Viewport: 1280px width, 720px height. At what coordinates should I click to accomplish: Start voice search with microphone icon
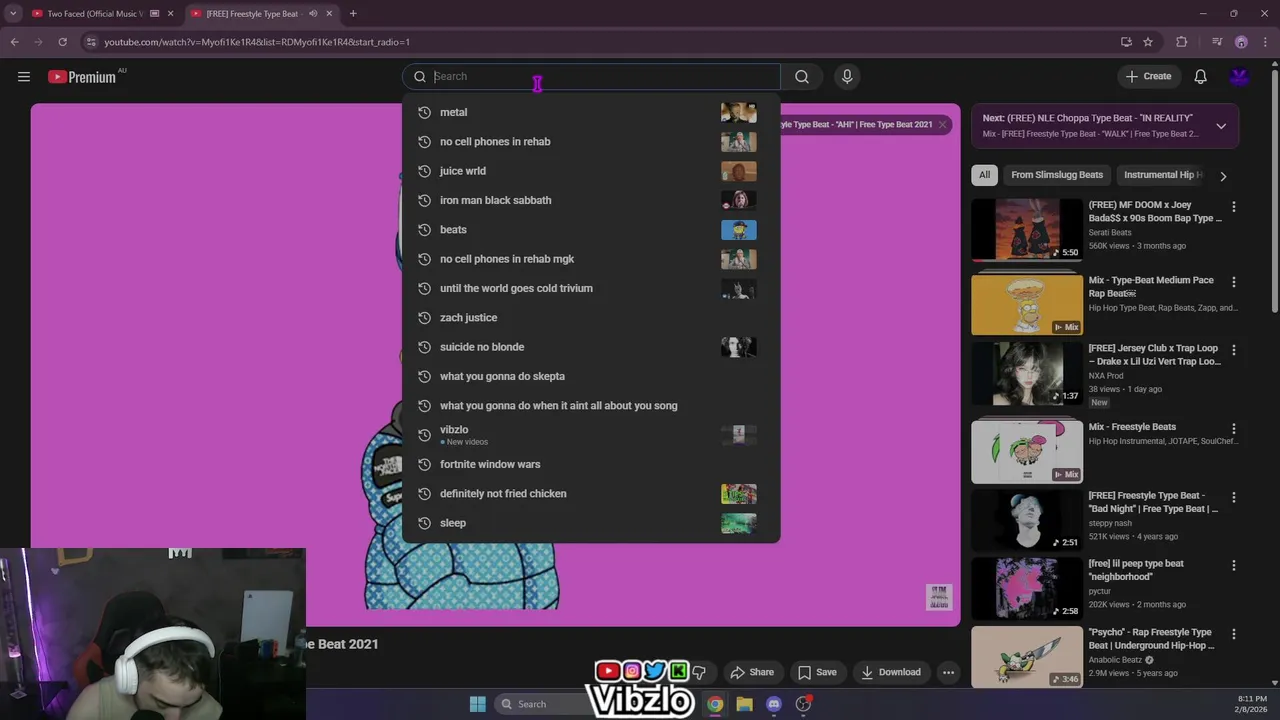point(847,77)
